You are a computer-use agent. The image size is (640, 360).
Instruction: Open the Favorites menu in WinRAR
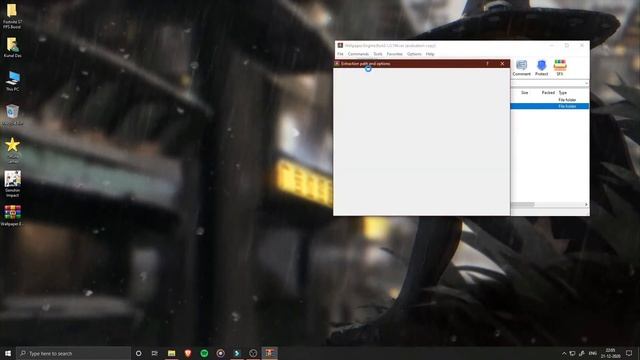[394, 54]
